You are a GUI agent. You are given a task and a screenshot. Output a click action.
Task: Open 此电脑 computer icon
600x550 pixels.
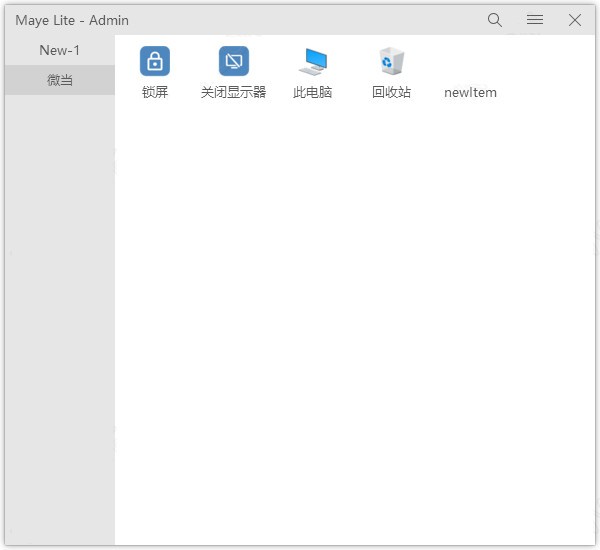coord(313,62)
